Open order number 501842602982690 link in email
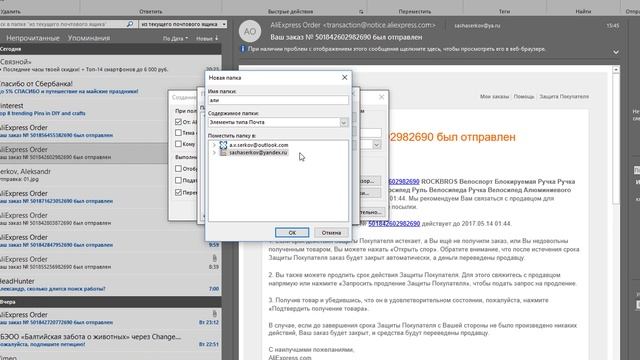The height and width of the screenshot is (360, 640). point(394,224)
